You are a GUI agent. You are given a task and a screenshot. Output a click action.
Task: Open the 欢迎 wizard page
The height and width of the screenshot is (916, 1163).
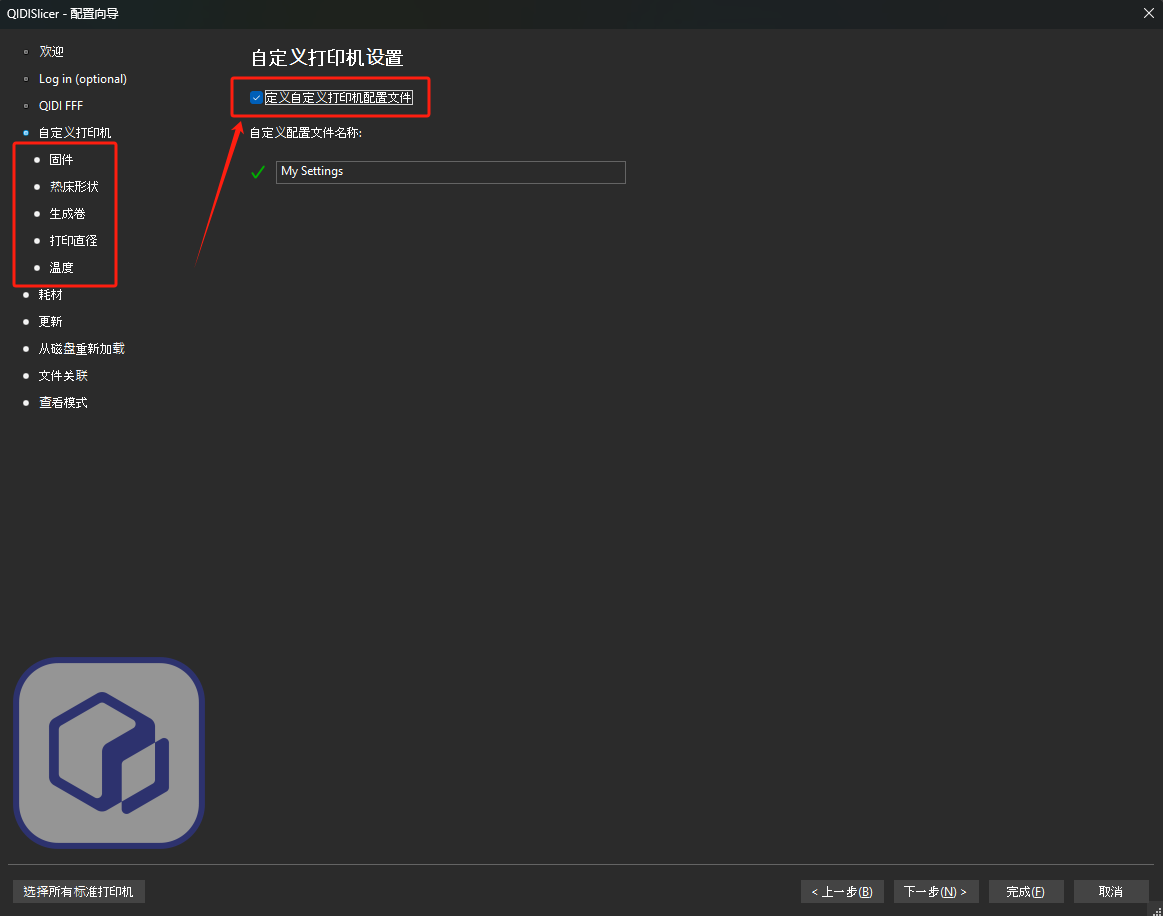coord(51,52)
